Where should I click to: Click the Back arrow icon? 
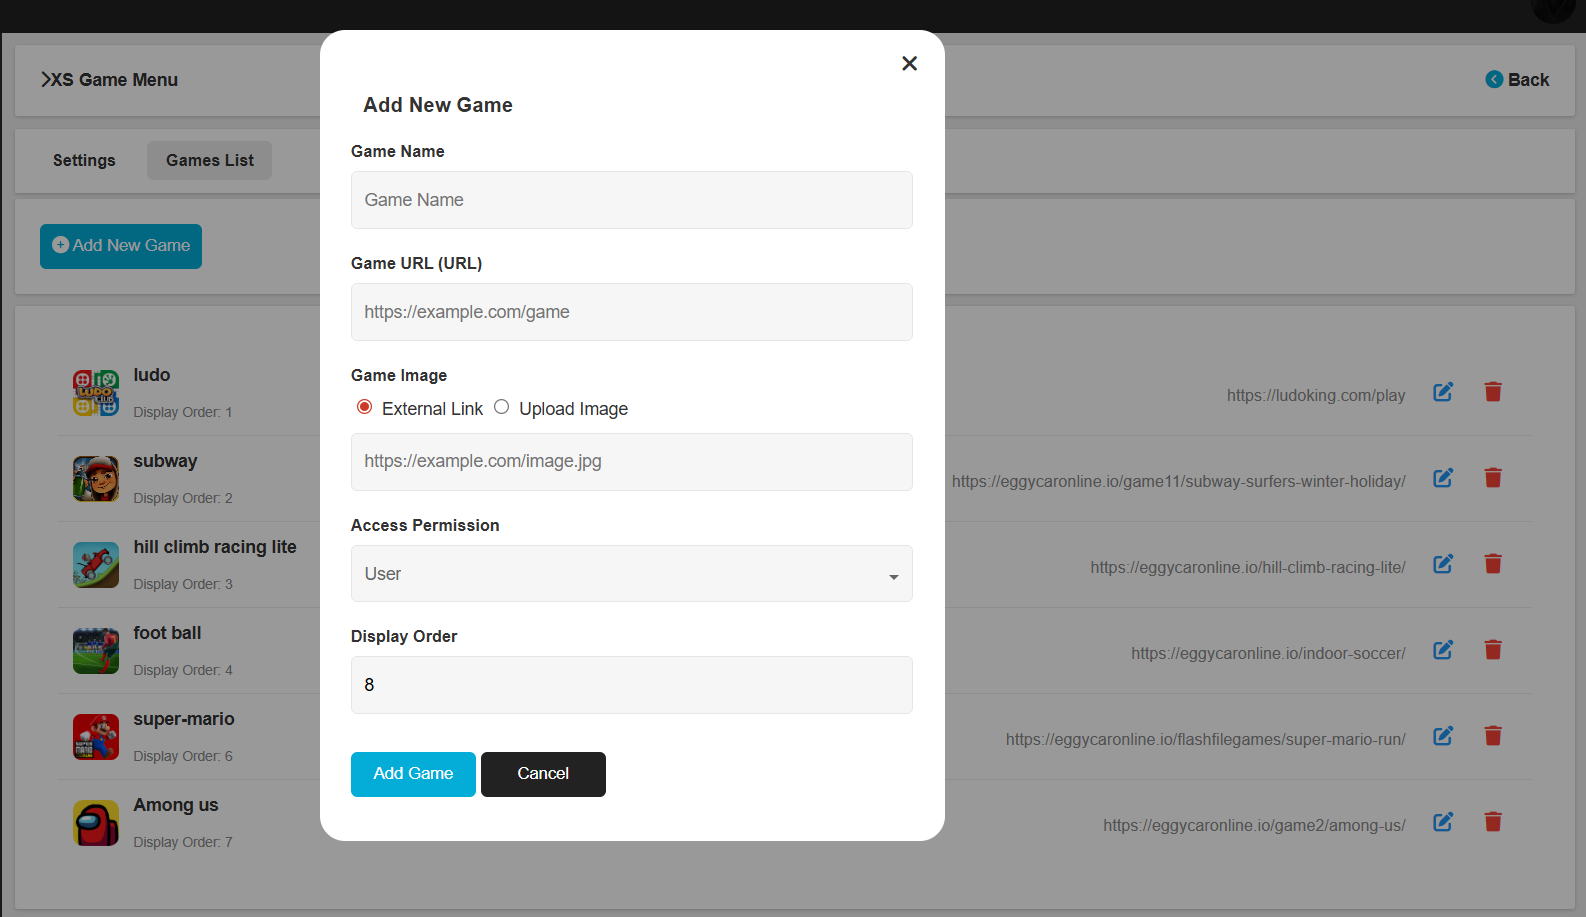pos(1494,80)
